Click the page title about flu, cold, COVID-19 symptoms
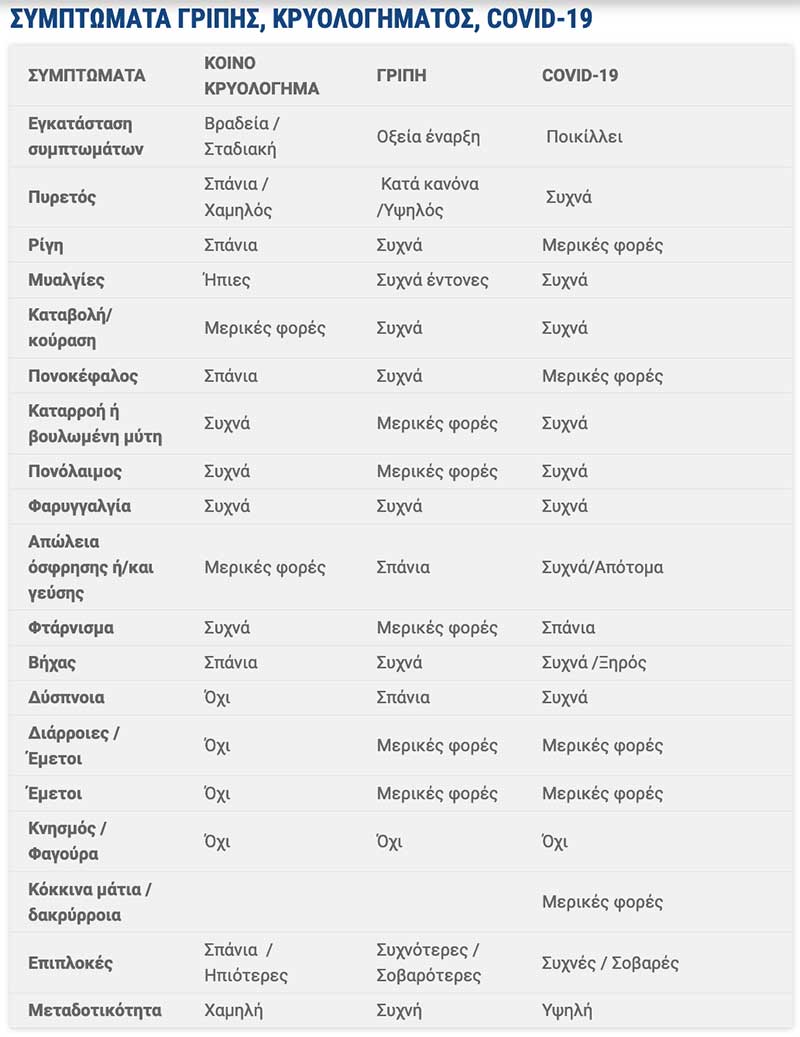The height and width of the screenshot is (1037, 800). pyautogui.click(x=300, y=19)
